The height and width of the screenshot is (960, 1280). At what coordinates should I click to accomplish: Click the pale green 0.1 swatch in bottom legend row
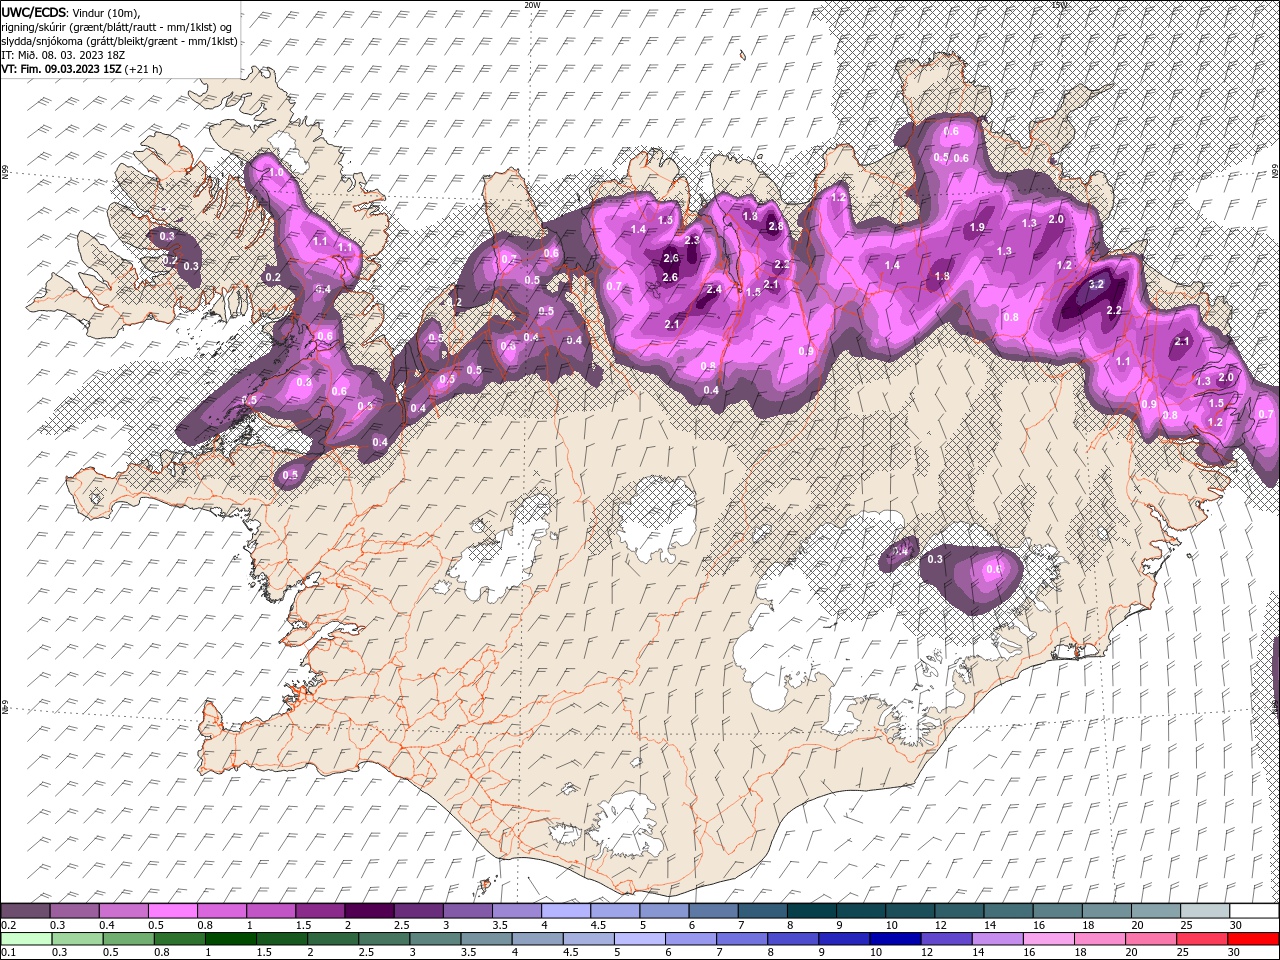pos(26,939)
